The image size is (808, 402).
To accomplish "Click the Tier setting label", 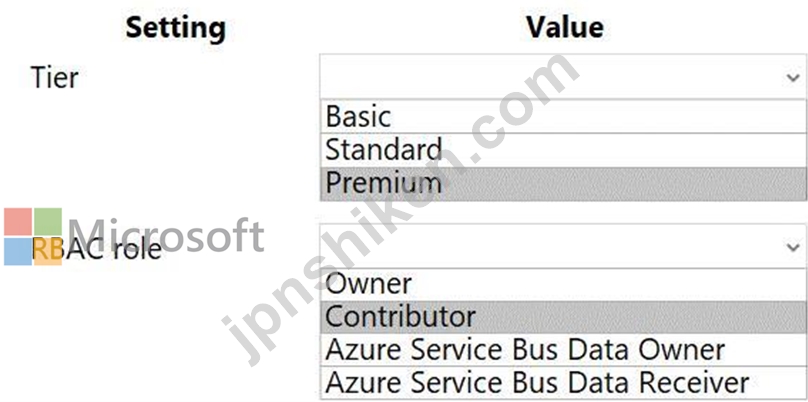I will (55, 78).
